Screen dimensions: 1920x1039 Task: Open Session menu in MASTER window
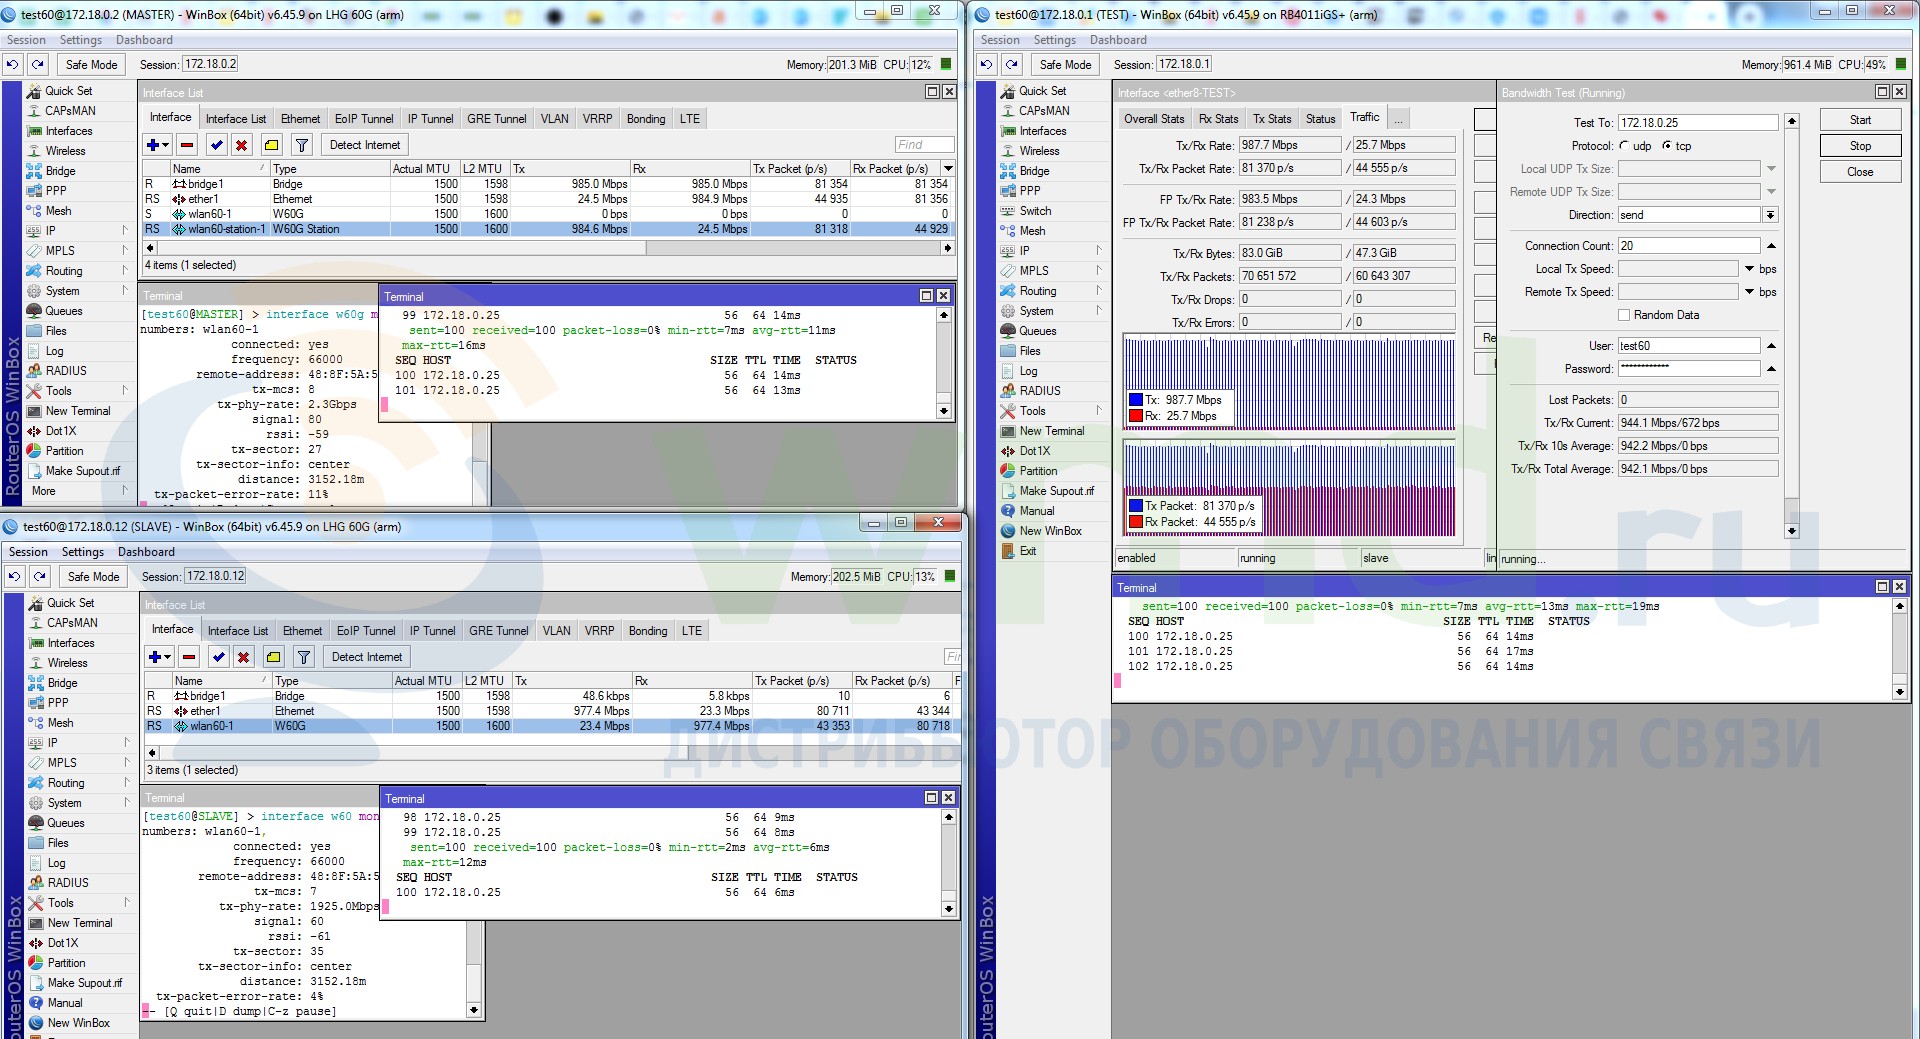26,40
